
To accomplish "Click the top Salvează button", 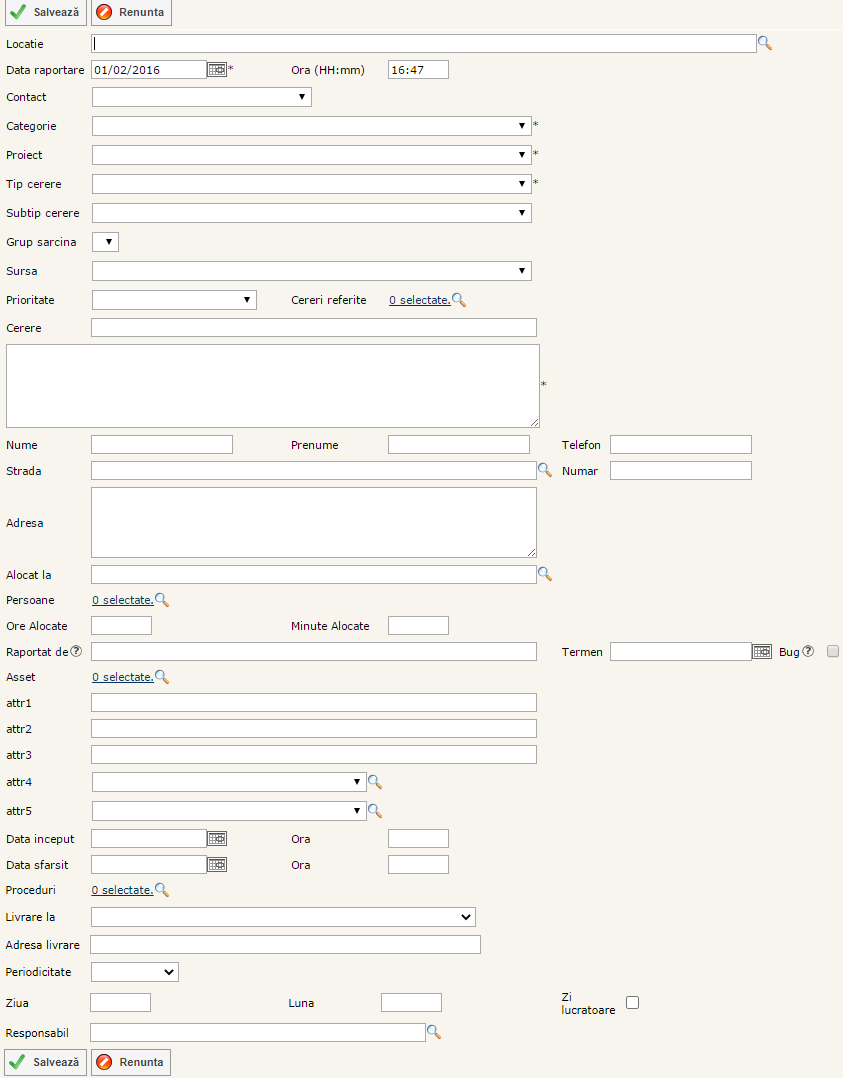I will (46, 12).
